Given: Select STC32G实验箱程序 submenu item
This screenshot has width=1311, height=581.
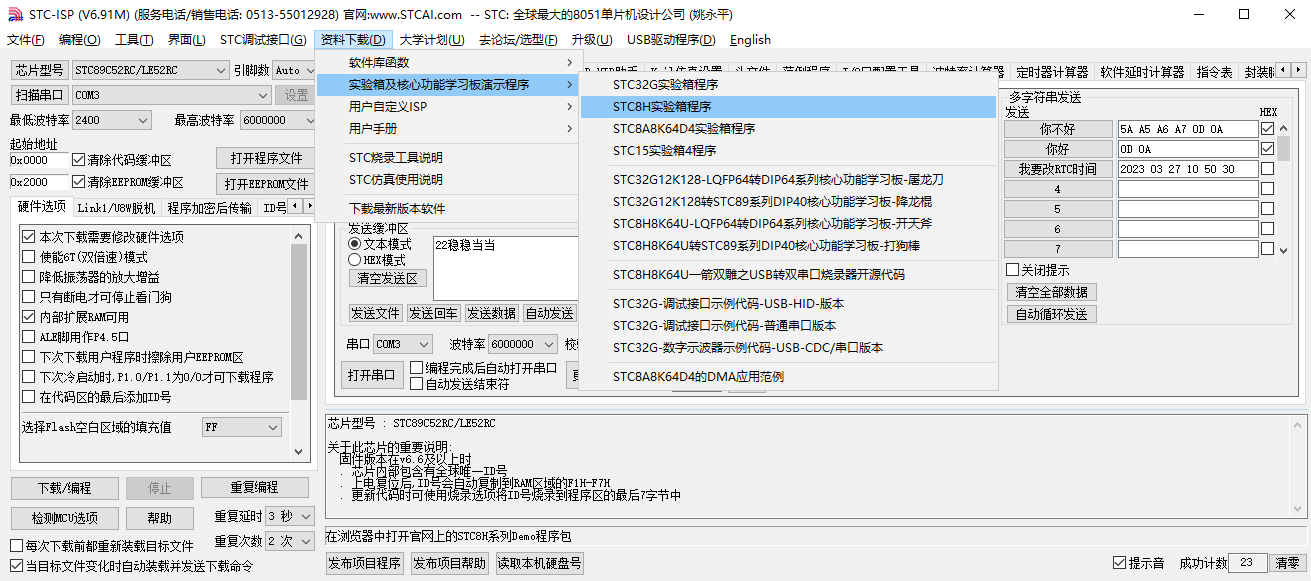Looking at the screenshot, I should click(788, 85).
